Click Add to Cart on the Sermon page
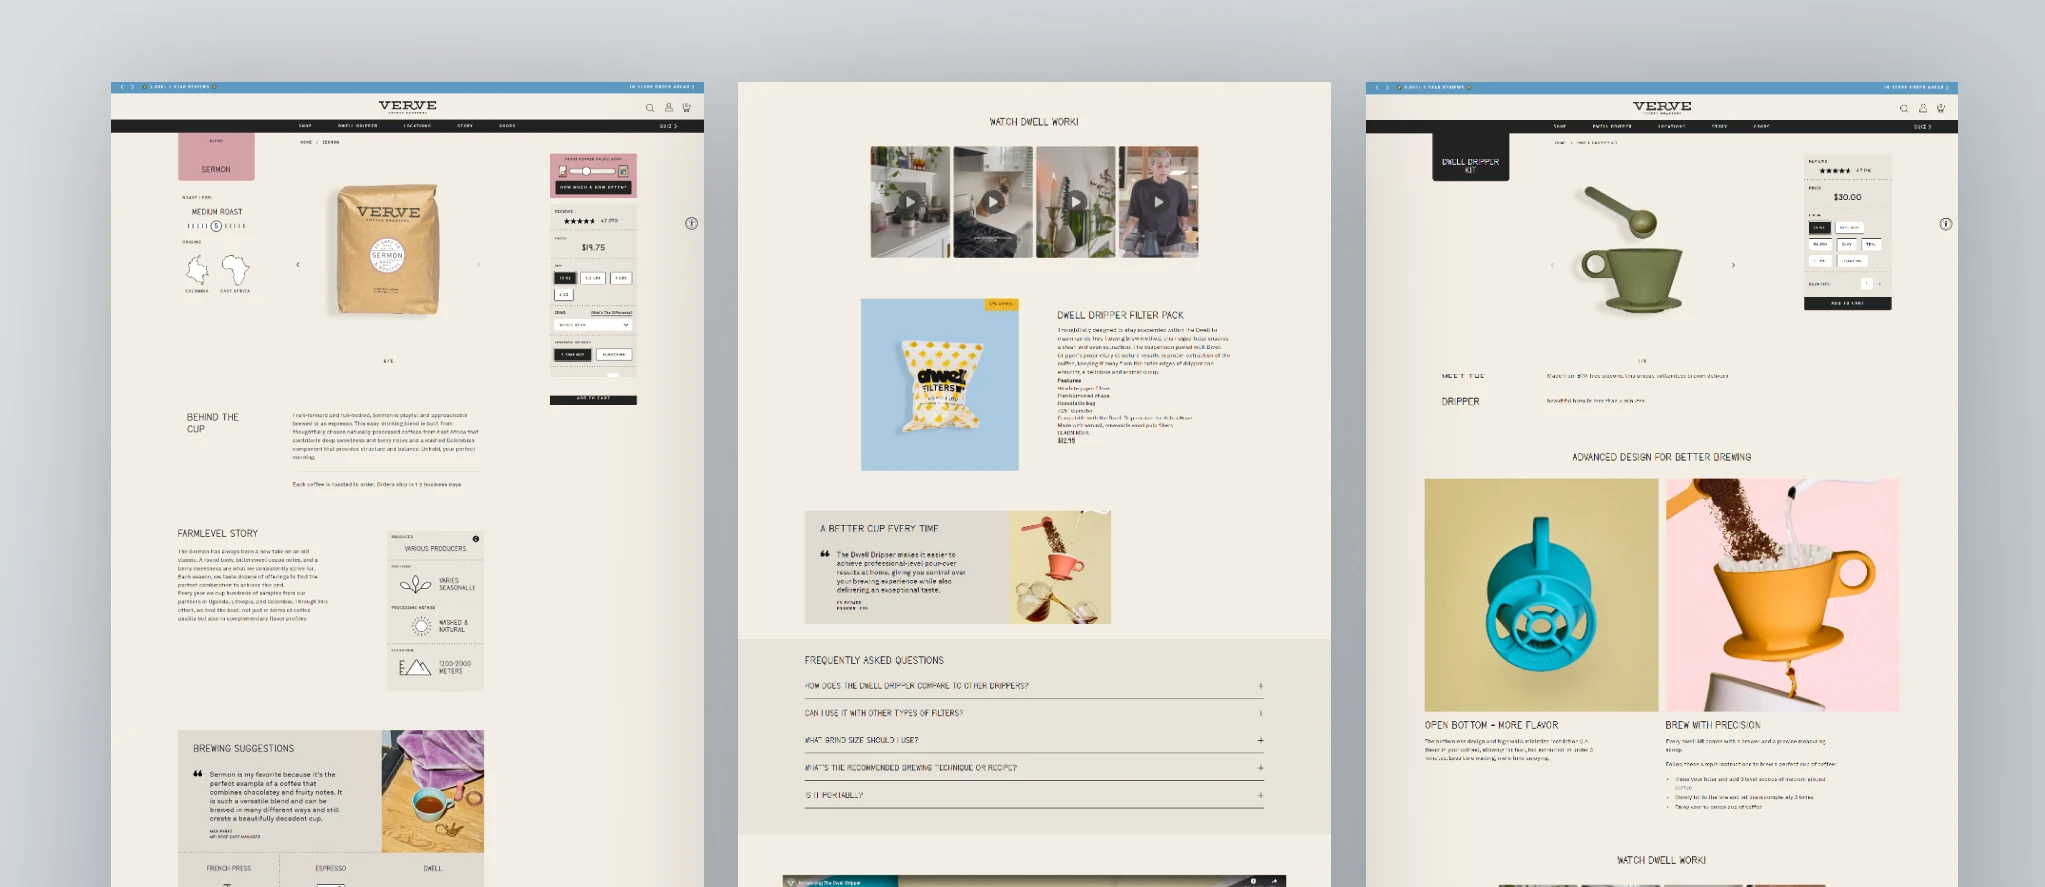Screen dimensions: 2045x887 tap(593, 399)
